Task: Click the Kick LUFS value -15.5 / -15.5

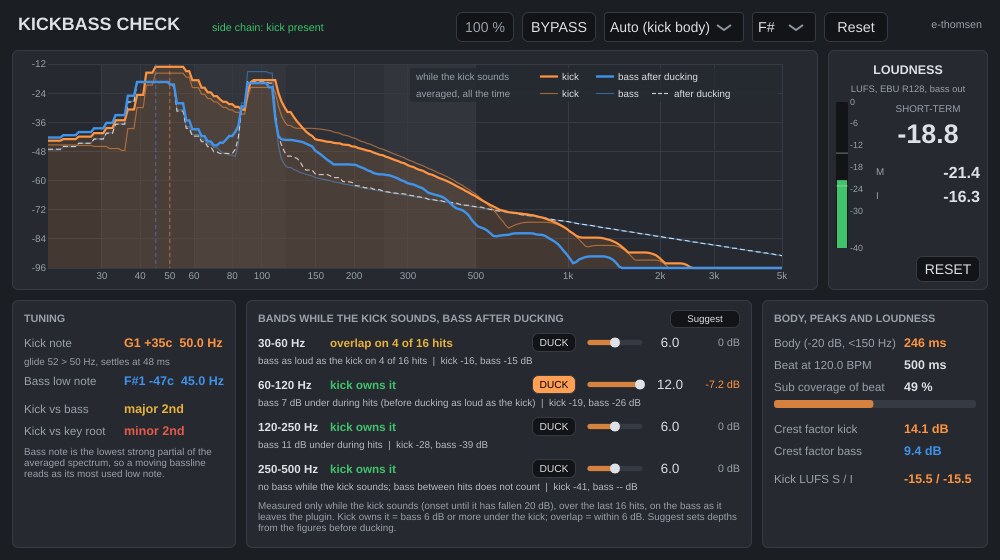Action: (x=938, y=478)
